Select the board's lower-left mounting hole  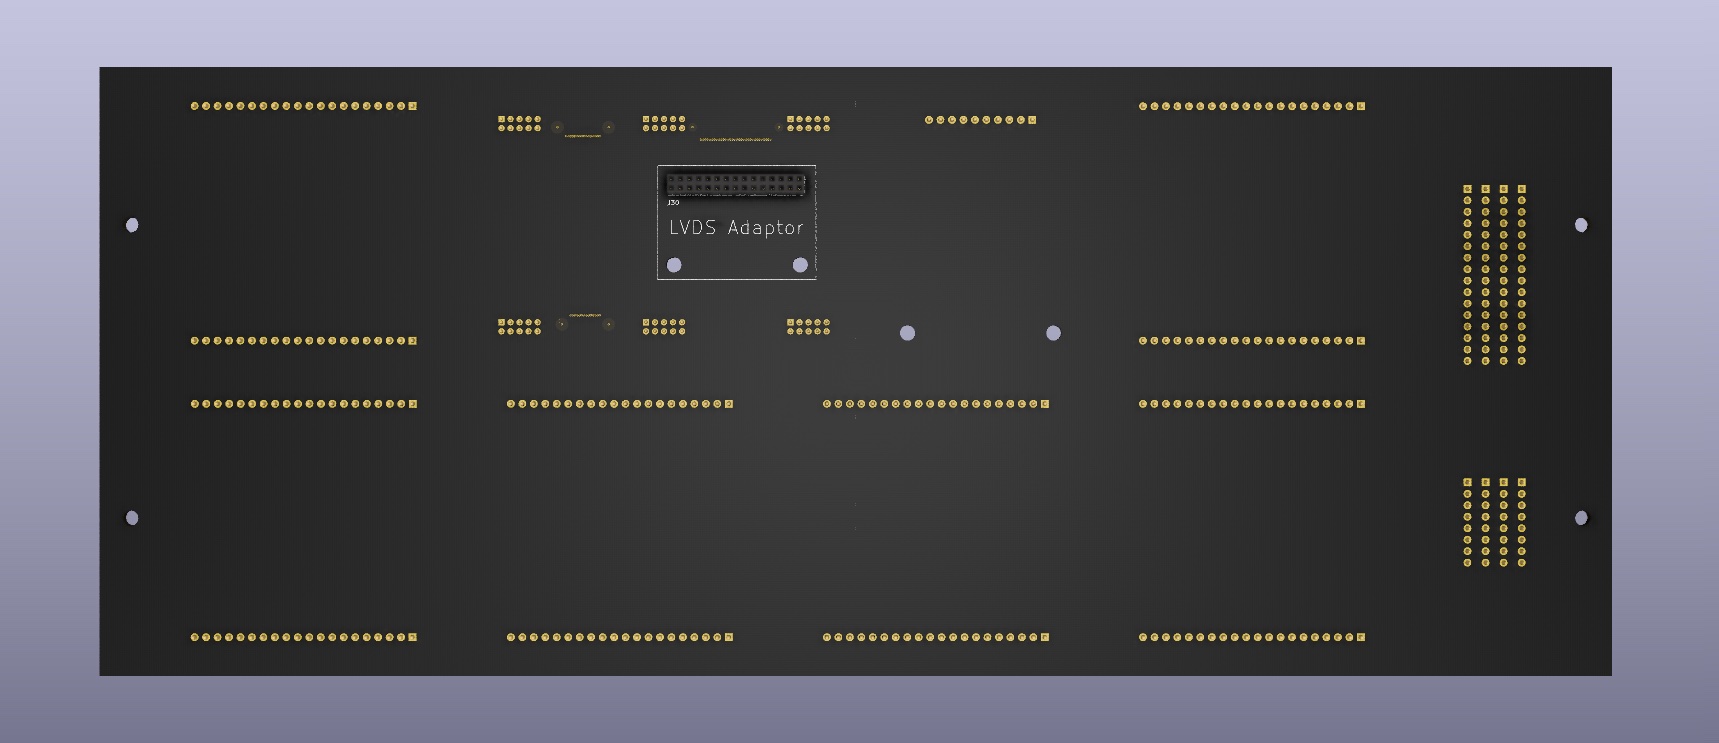[x=132, y=518]
